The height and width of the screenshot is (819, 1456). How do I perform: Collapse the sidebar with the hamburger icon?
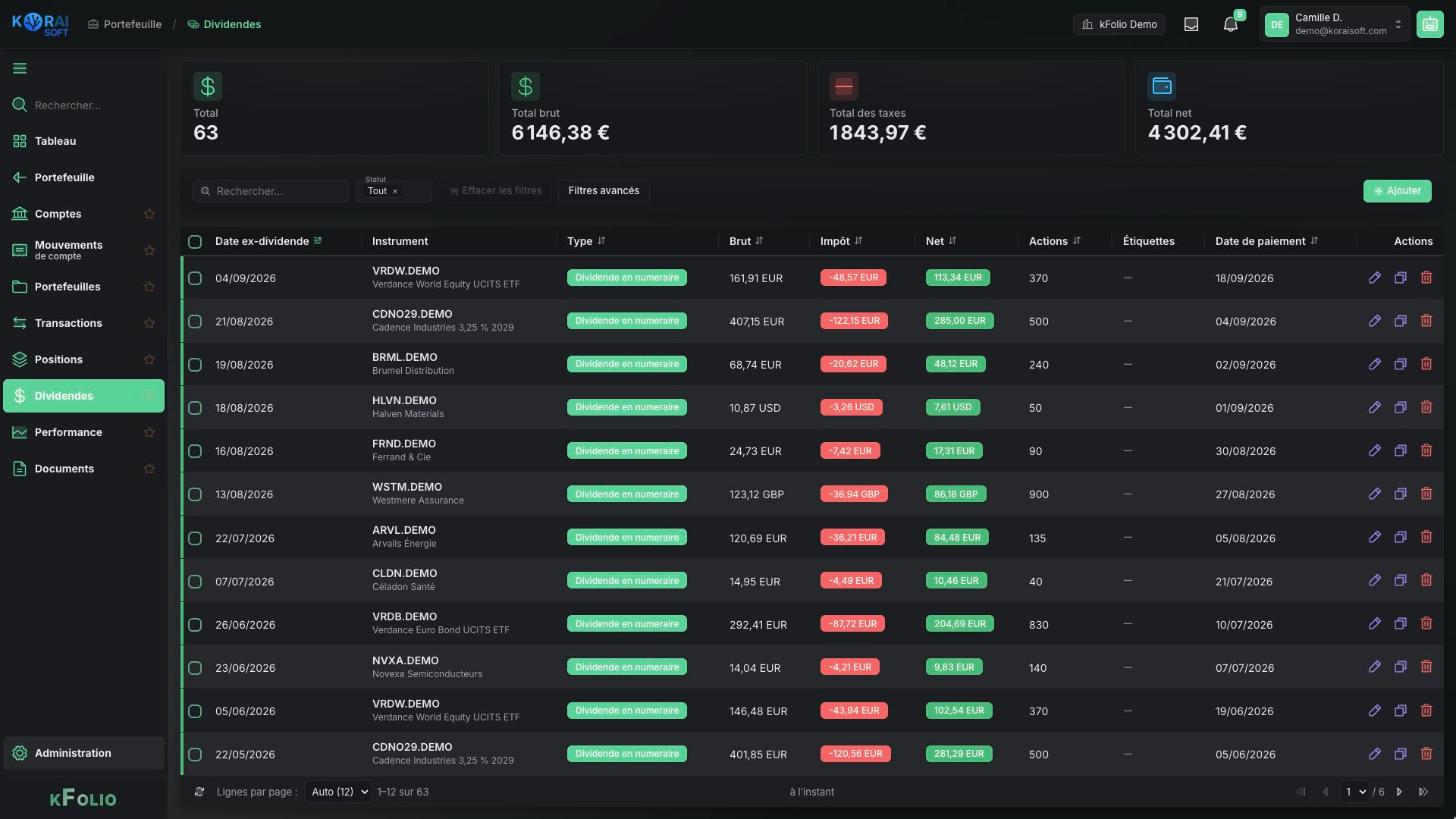click(x=20, y=69)
